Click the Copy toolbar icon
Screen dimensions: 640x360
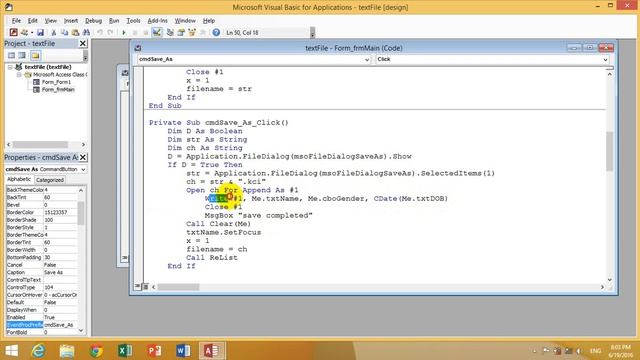(64, 32)
